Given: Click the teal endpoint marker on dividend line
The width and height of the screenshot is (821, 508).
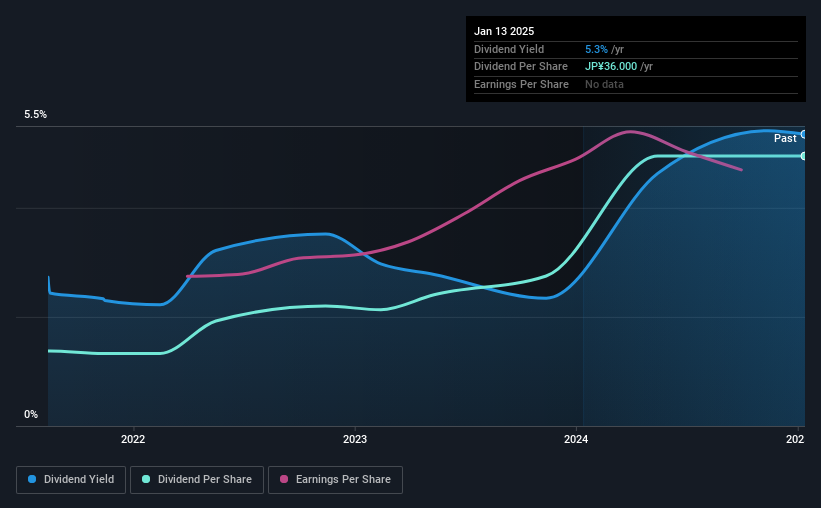Looking at the screenshot, I should click(804, 156).
